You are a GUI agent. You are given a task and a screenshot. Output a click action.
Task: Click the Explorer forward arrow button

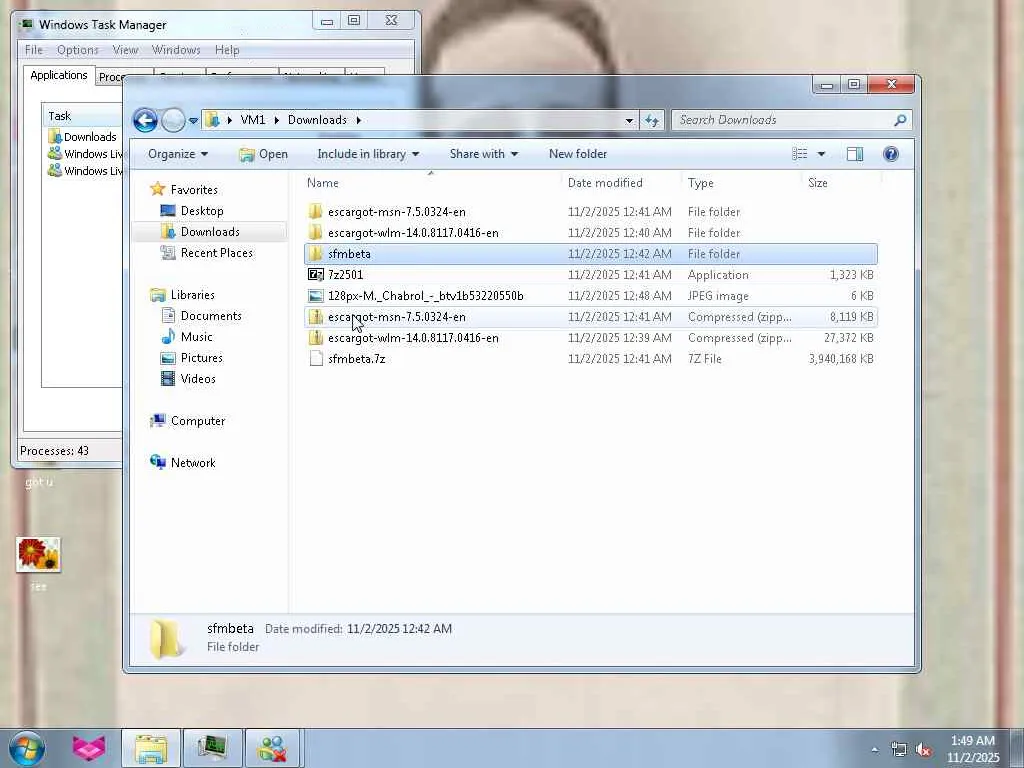pyautogui.click(x=173, y=120)
